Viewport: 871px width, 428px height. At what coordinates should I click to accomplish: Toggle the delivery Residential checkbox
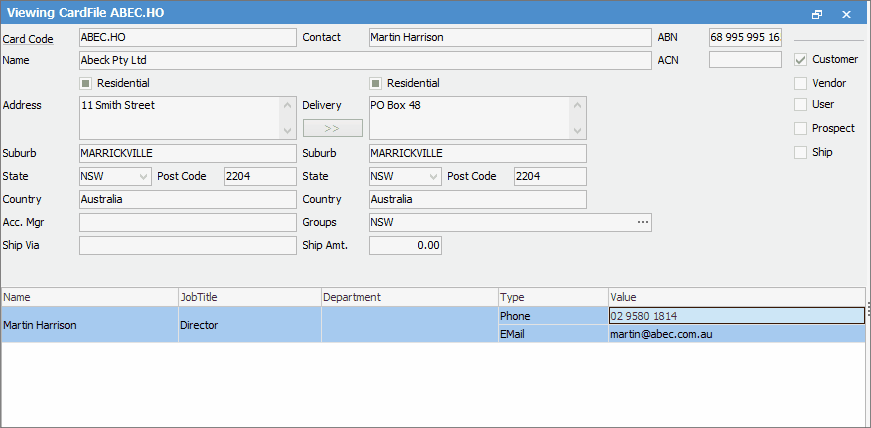point(376,83)
